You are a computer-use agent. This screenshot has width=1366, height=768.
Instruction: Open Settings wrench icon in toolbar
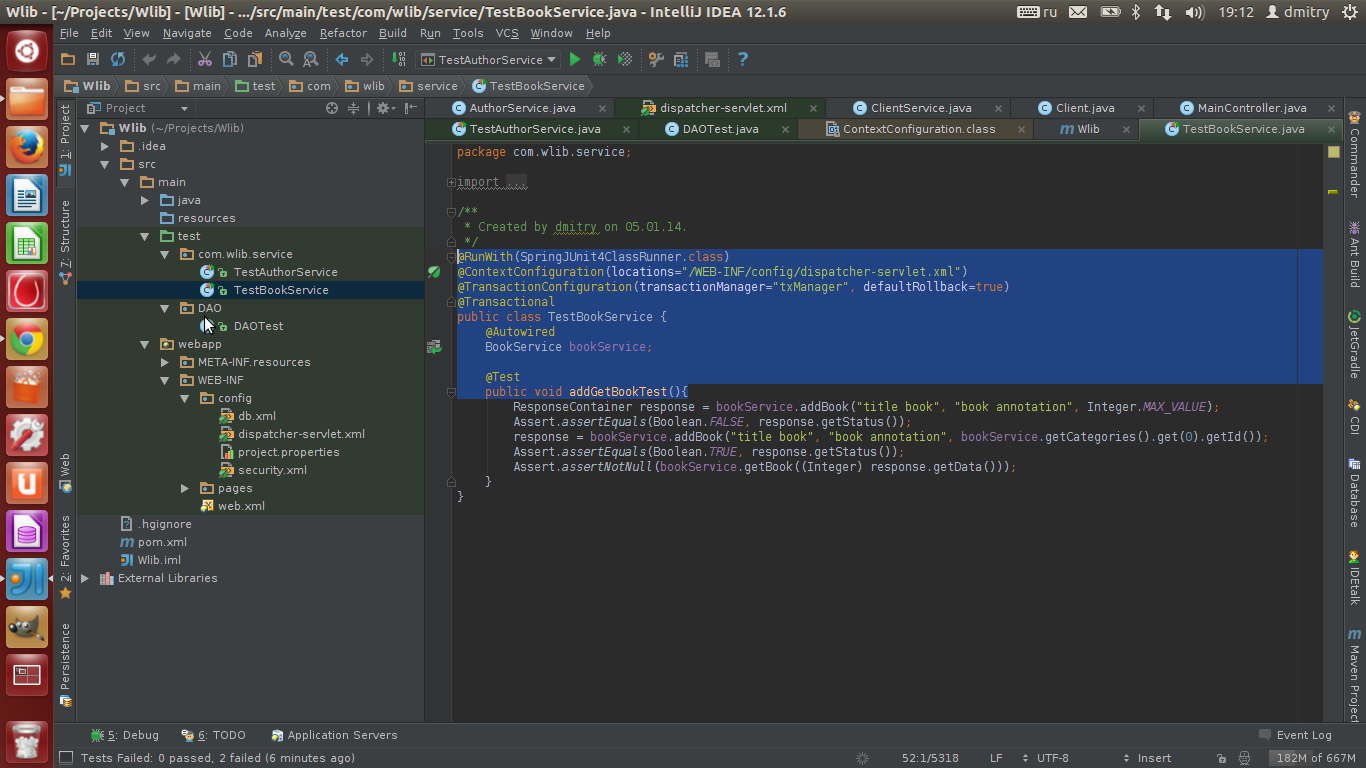click(x=656, y=60)
